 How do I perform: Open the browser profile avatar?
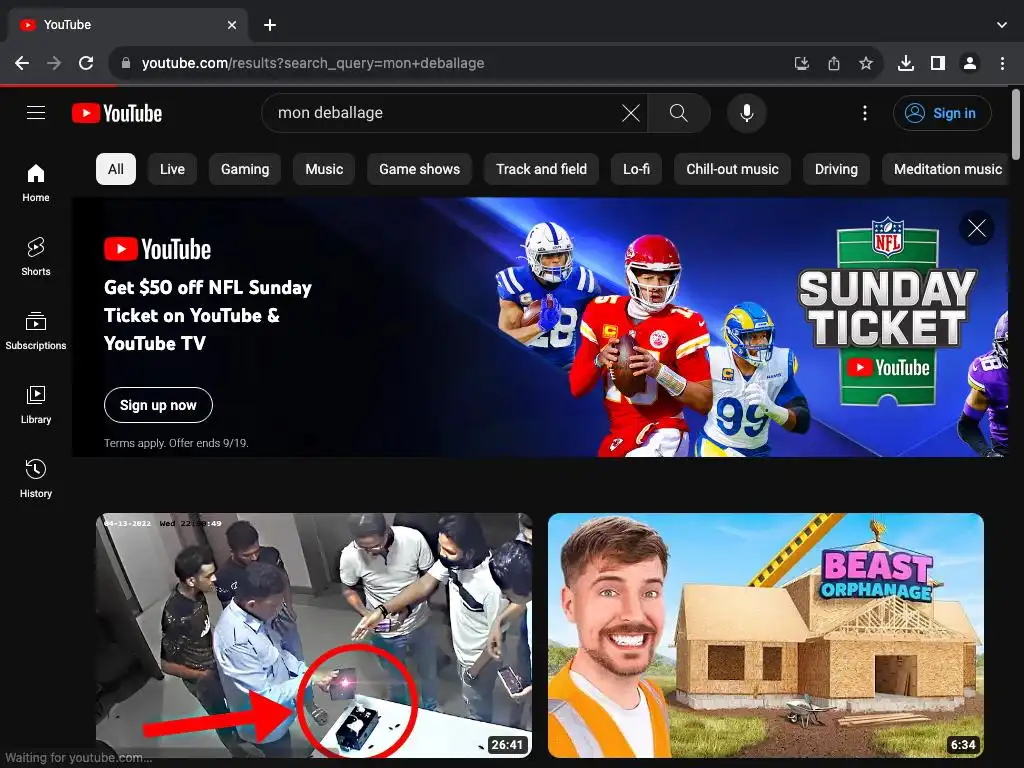pyautogui.click(x=970, y=63)
